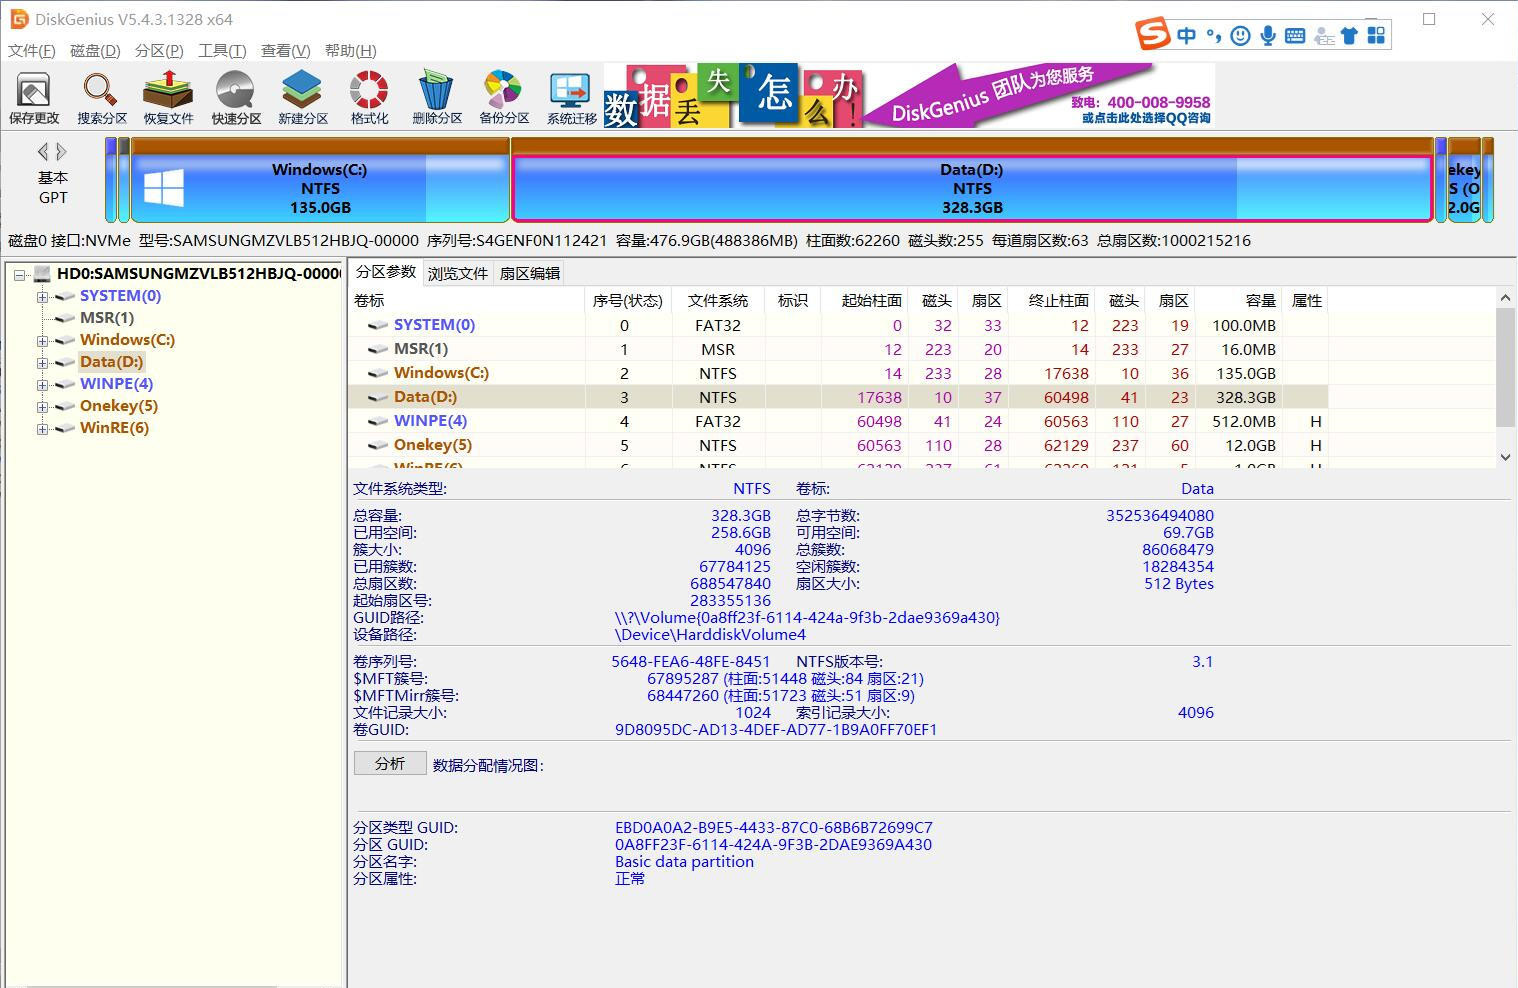Select the Windows(C:) partition bar in disk map

(320, 188)
